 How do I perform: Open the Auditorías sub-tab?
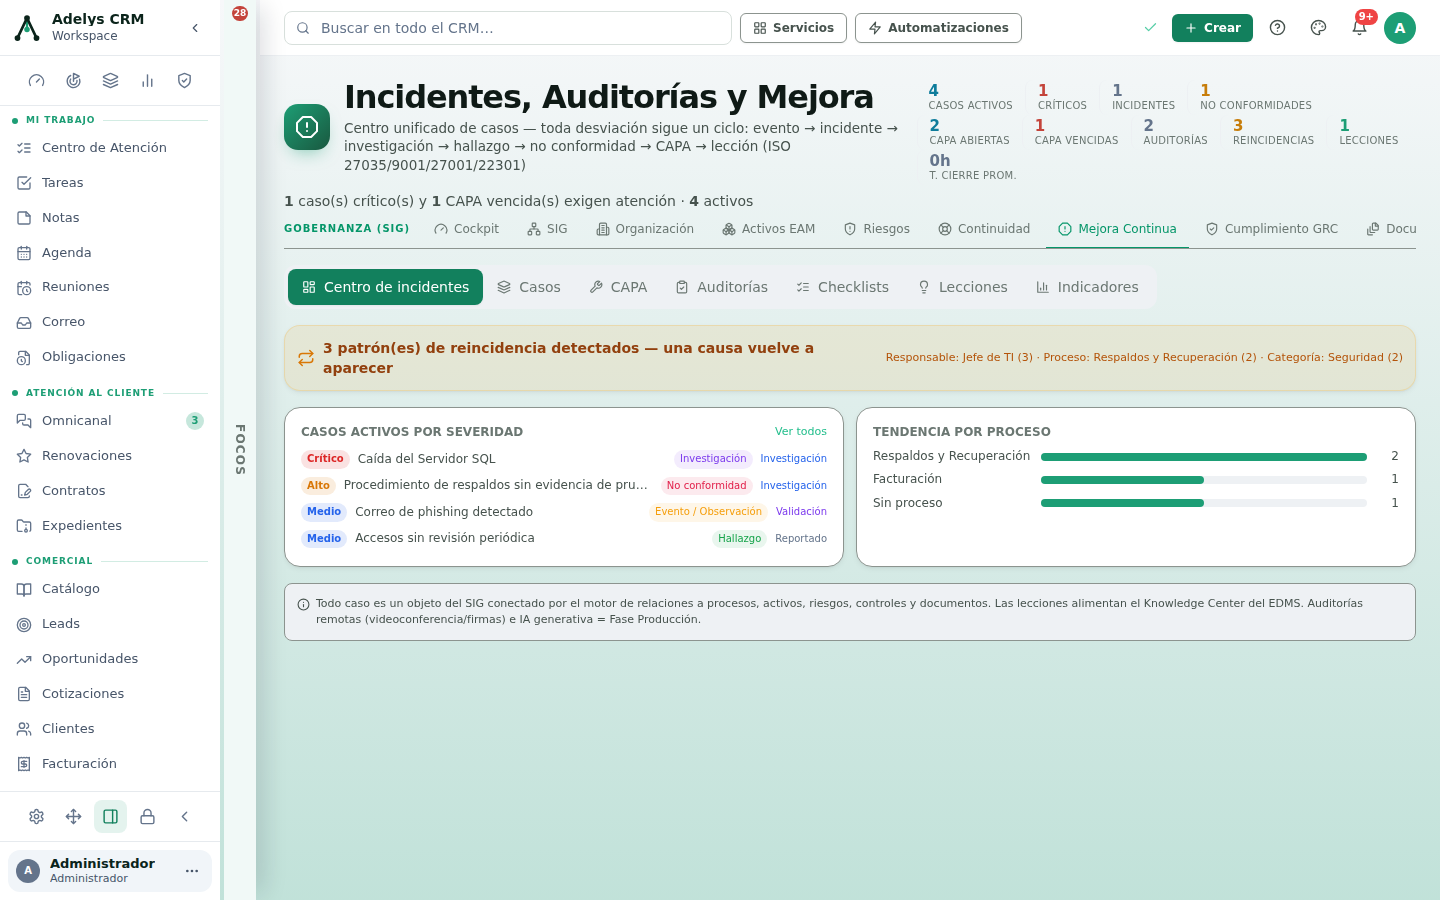722,287
